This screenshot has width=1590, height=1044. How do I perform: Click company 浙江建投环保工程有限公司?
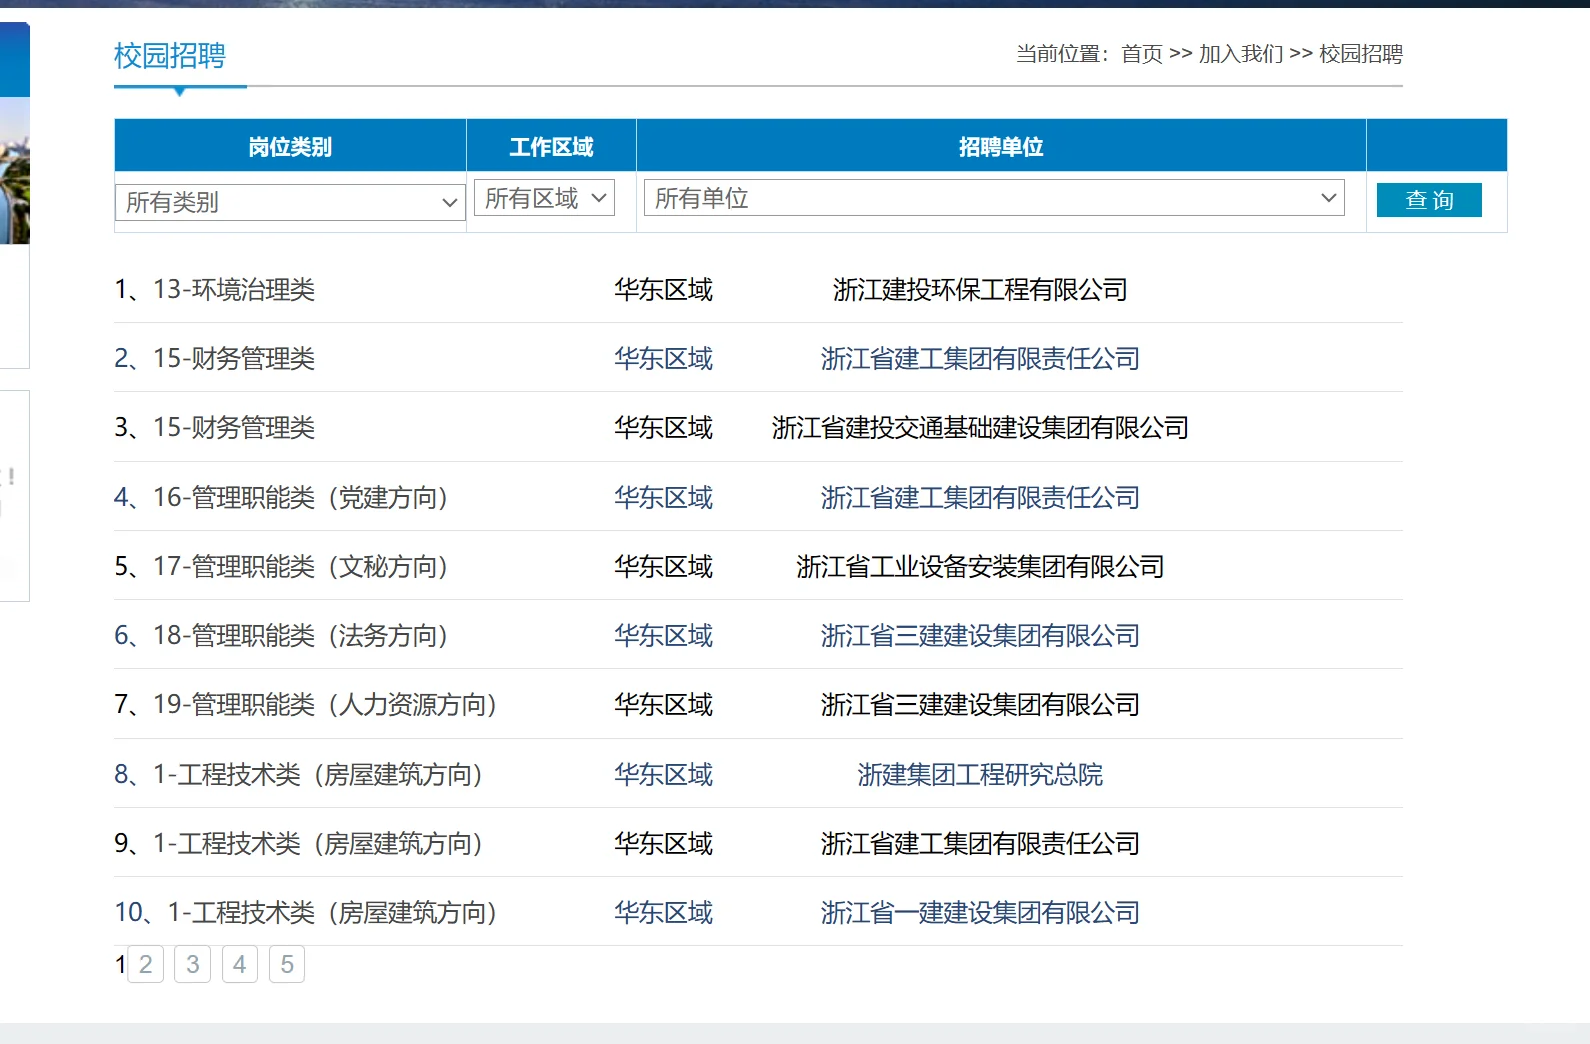coord(980,290)
